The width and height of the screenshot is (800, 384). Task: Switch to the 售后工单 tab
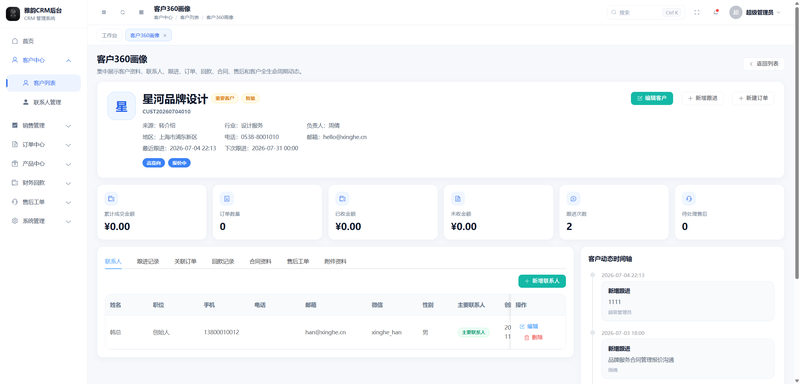point(298,261)
